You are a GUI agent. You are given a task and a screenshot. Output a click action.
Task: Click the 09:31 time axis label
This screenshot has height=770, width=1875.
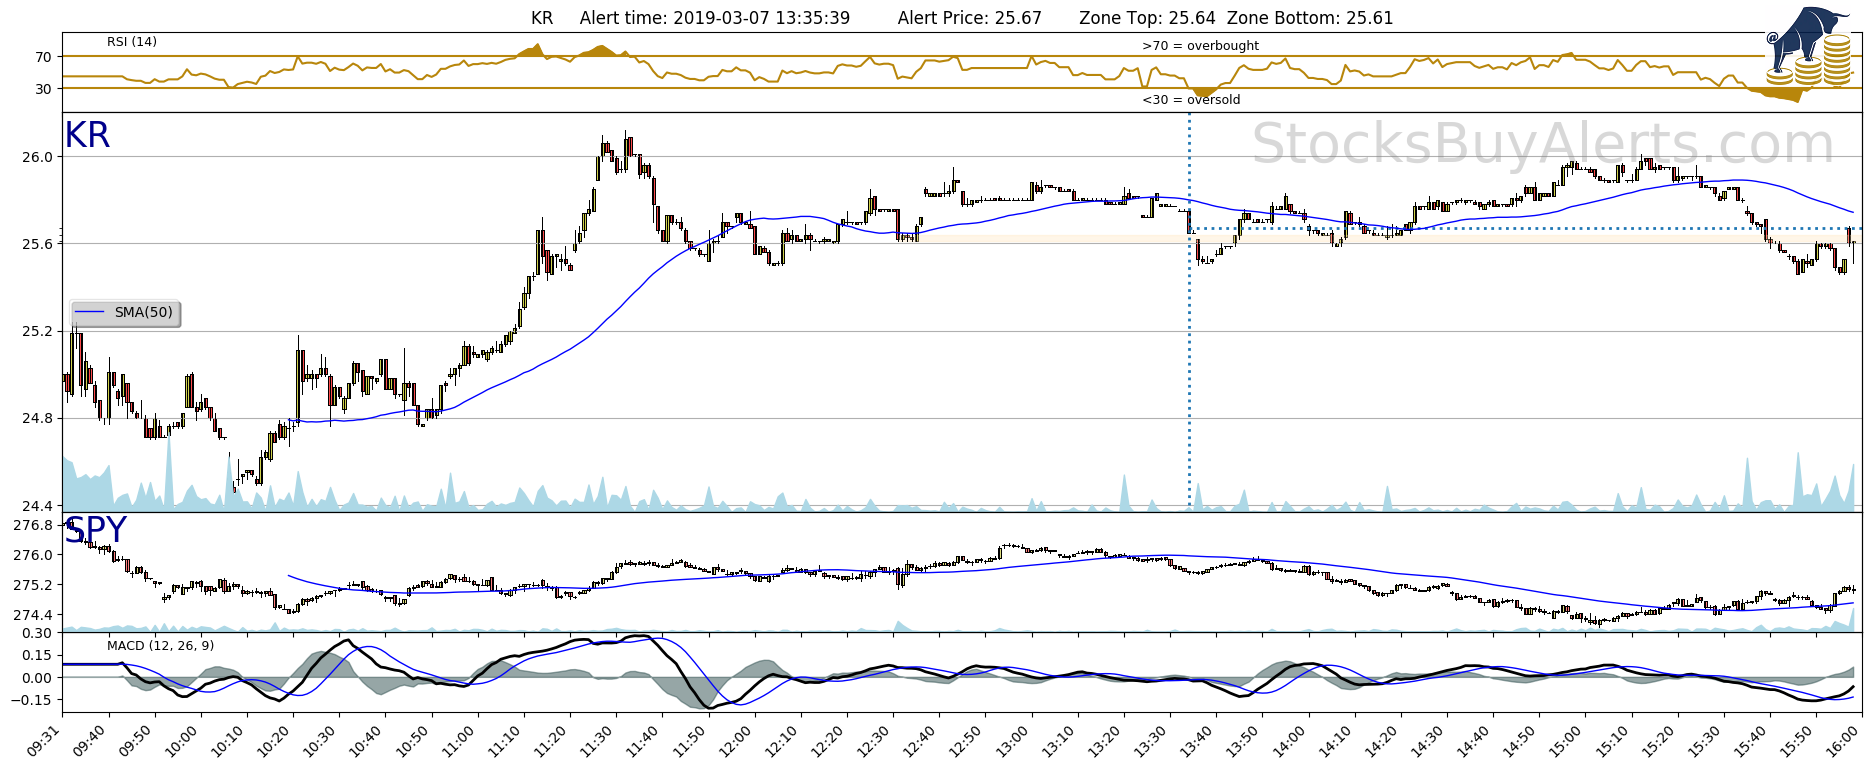(x=43, y=742)
